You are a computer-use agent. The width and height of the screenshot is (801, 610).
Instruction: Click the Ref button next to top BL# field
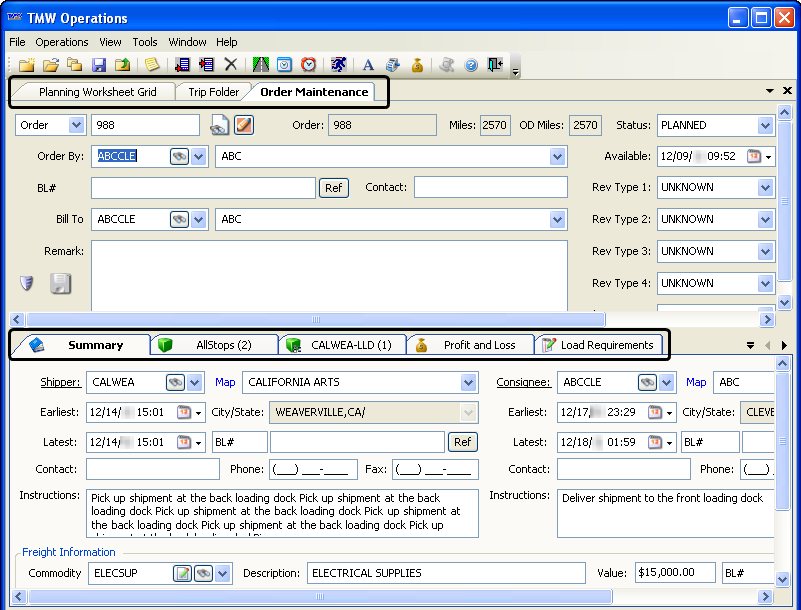(333, 187)
